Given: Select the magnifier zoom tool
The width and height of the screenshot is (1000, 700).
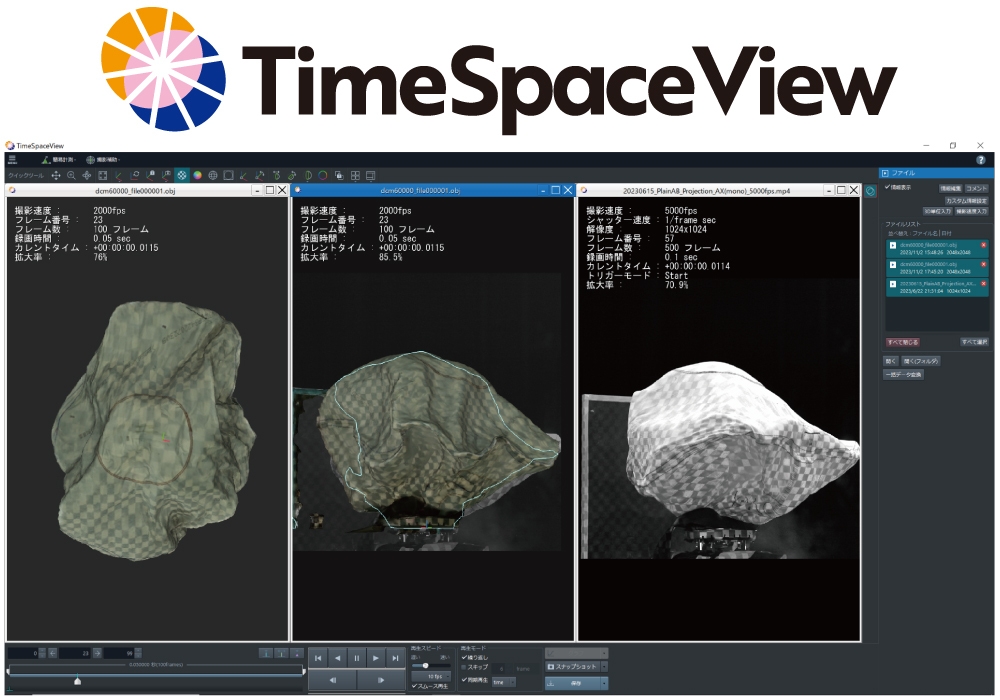Looking at the screenshot, I should click(x=71, y=174).
